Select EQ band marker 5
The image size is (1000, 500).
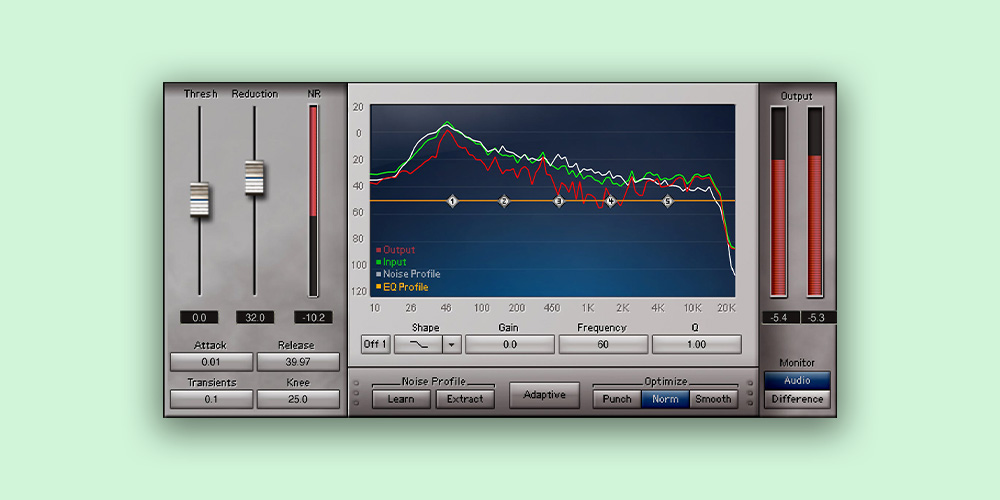(668, 201)
